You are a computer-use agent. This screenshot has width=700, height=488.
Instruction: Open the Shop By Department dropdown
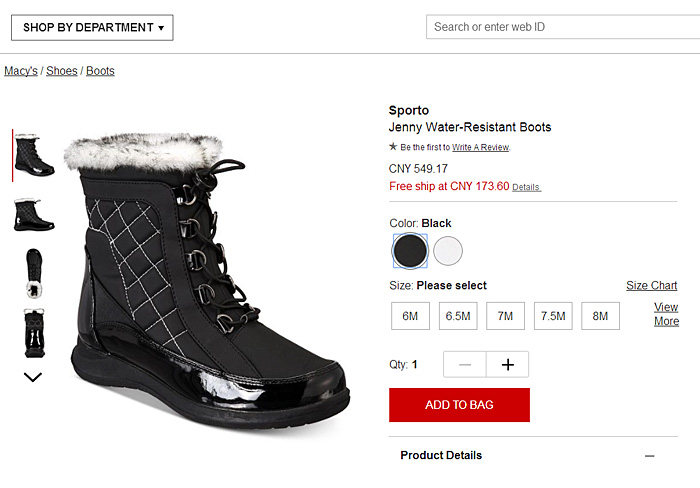[92, 28]
